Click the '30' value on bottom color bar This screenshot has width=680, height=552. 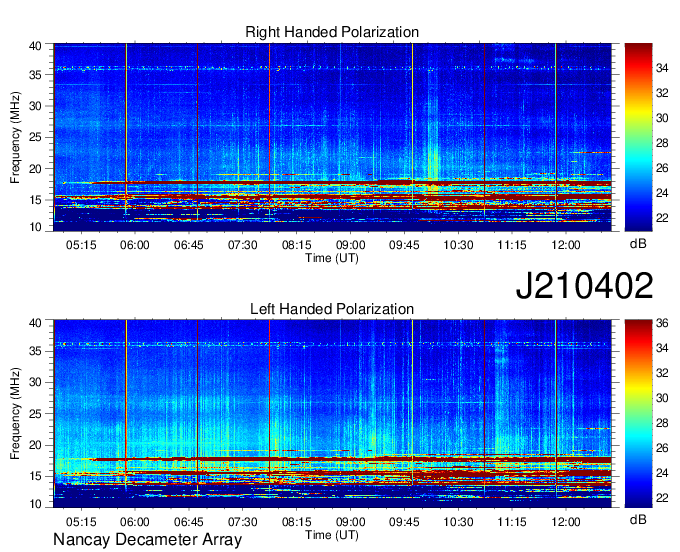[x=662, y=398]
